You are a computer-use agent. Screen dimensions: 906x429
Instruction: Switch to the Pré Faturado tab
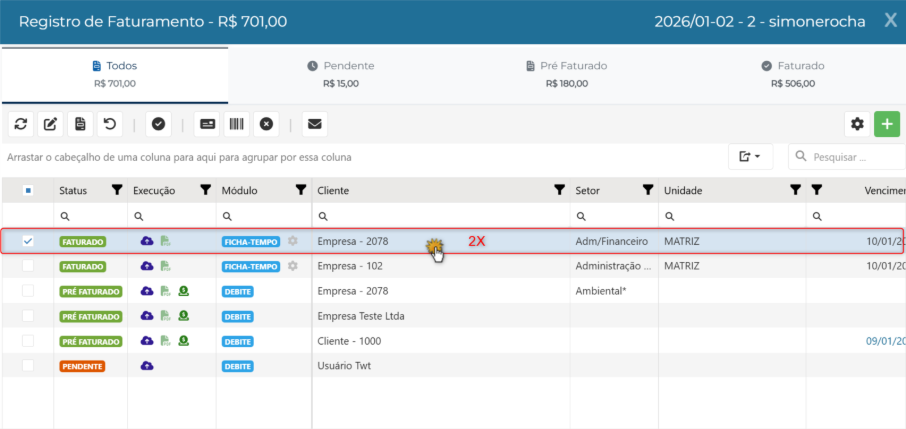[566, 75]
